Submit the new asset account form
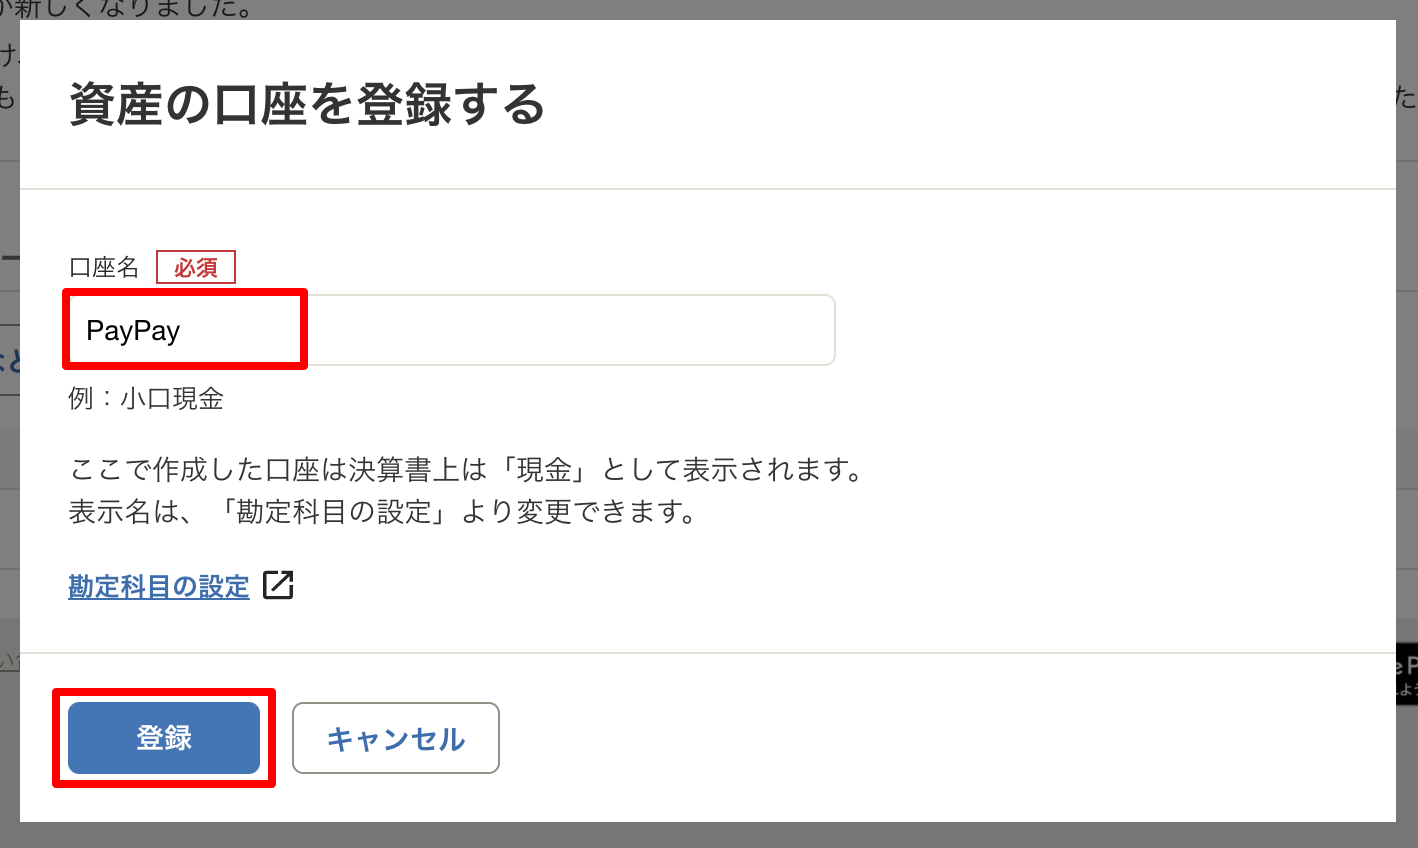This screenshot has height=848, width=1418. 164,738
